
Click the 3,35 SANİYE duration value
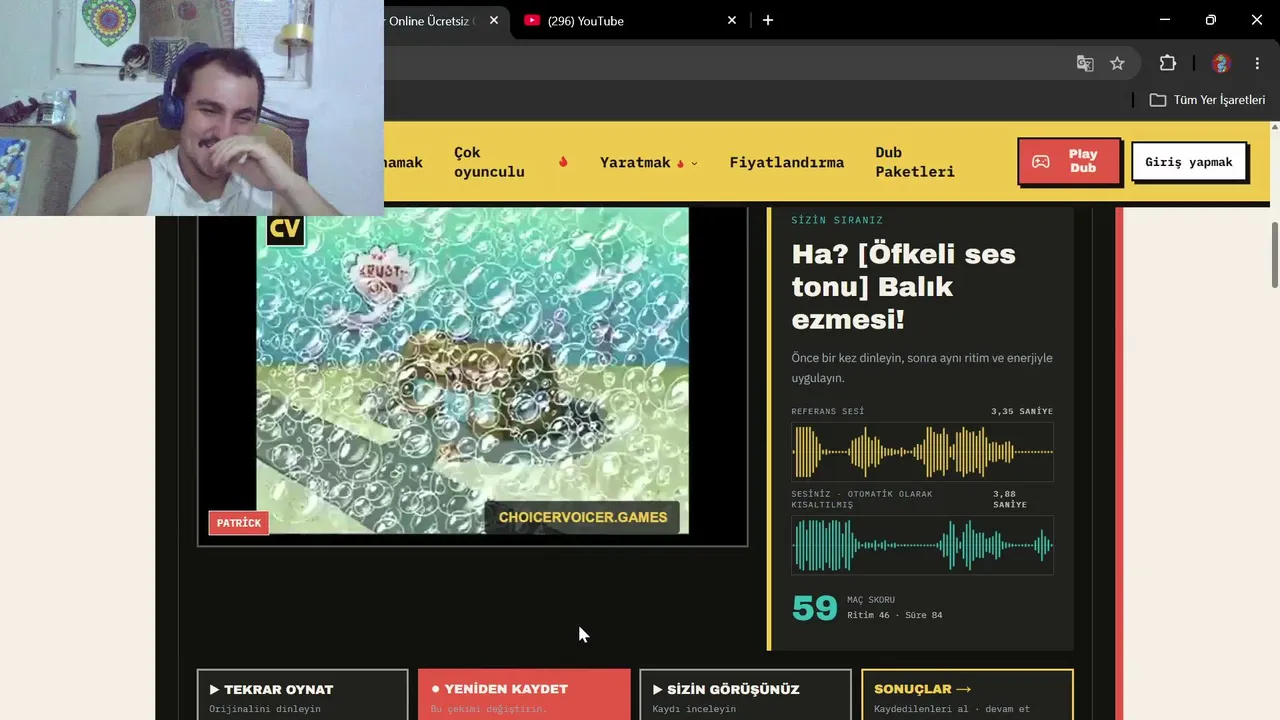coord(1022,411)
